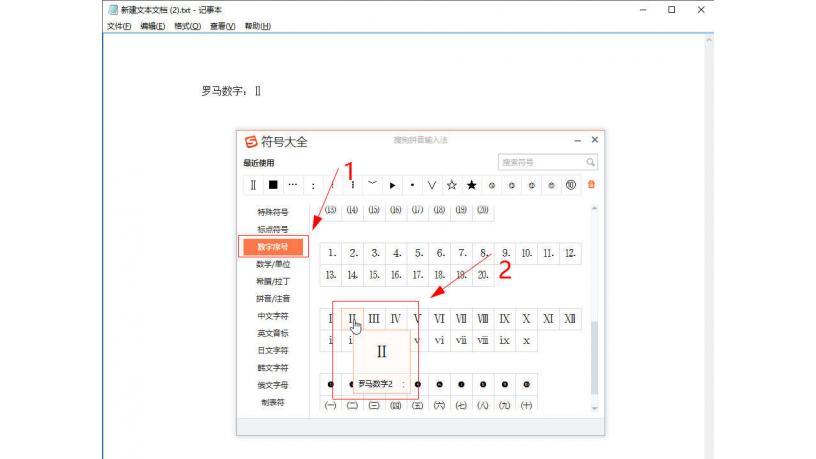Insert Roman numeral II from recent symbols row

click(x=253, y=185)
